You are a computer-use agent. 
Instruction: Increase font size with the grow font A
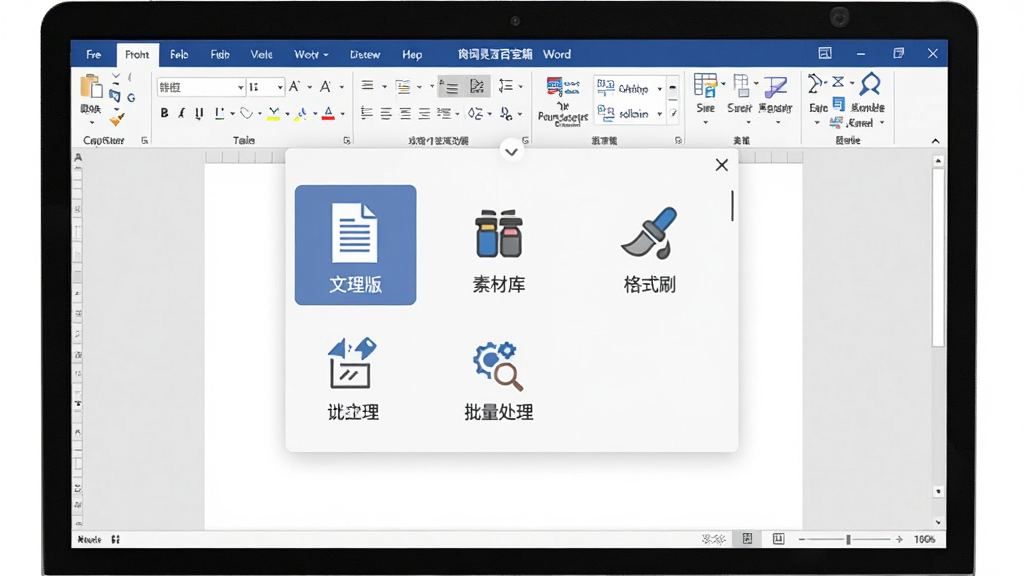(x=295, y=86)
